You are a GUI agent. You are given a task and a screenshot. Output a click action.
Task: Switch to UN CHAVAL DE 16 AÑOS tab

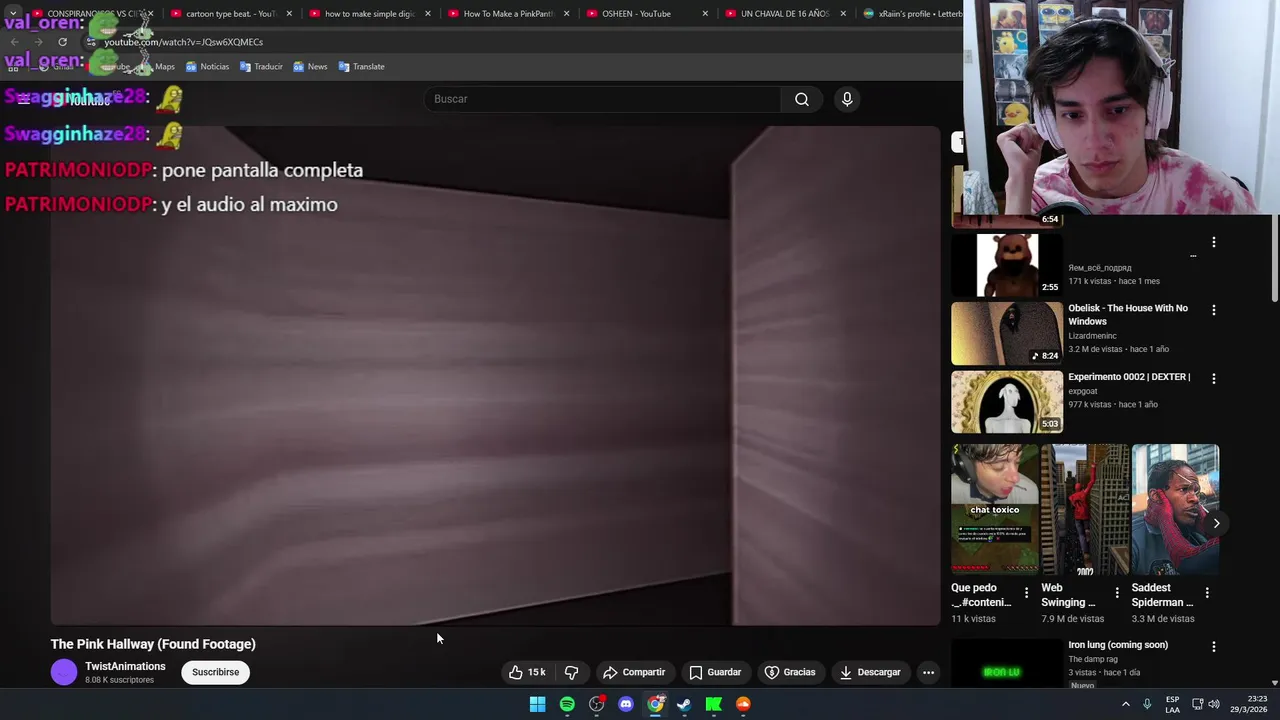point(785,14)
